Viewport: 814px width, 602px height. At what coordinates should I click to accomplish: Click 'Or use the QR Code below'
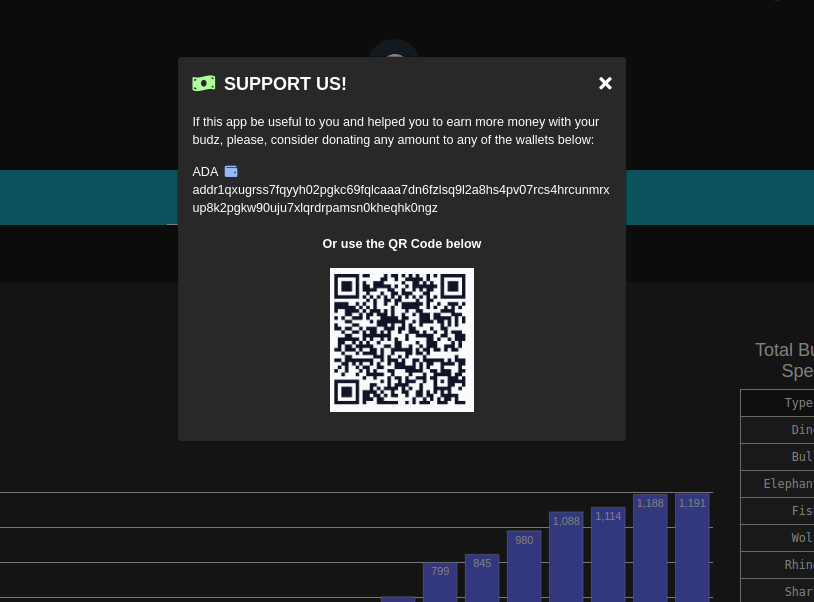(x=402, y=244)
